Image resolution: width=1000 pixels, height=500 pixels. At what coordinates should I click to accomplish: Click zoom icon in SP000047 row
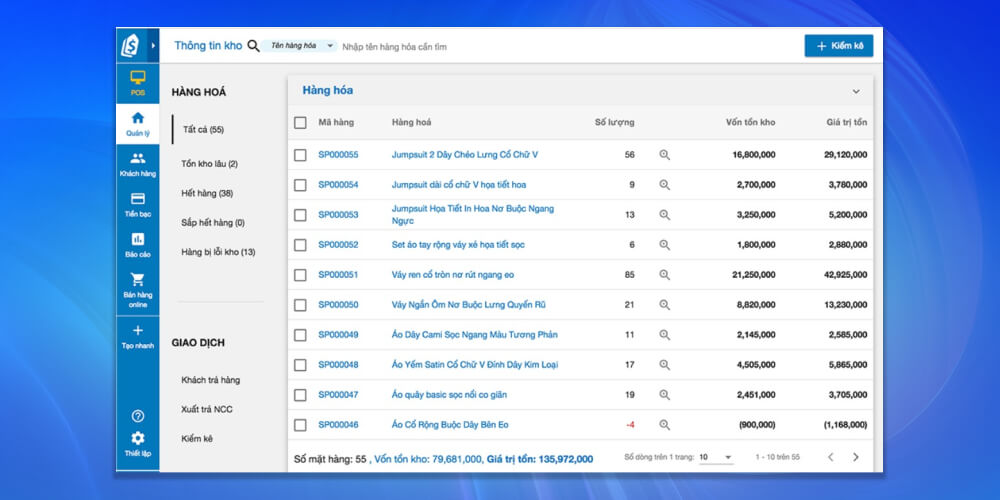(665, 395)
